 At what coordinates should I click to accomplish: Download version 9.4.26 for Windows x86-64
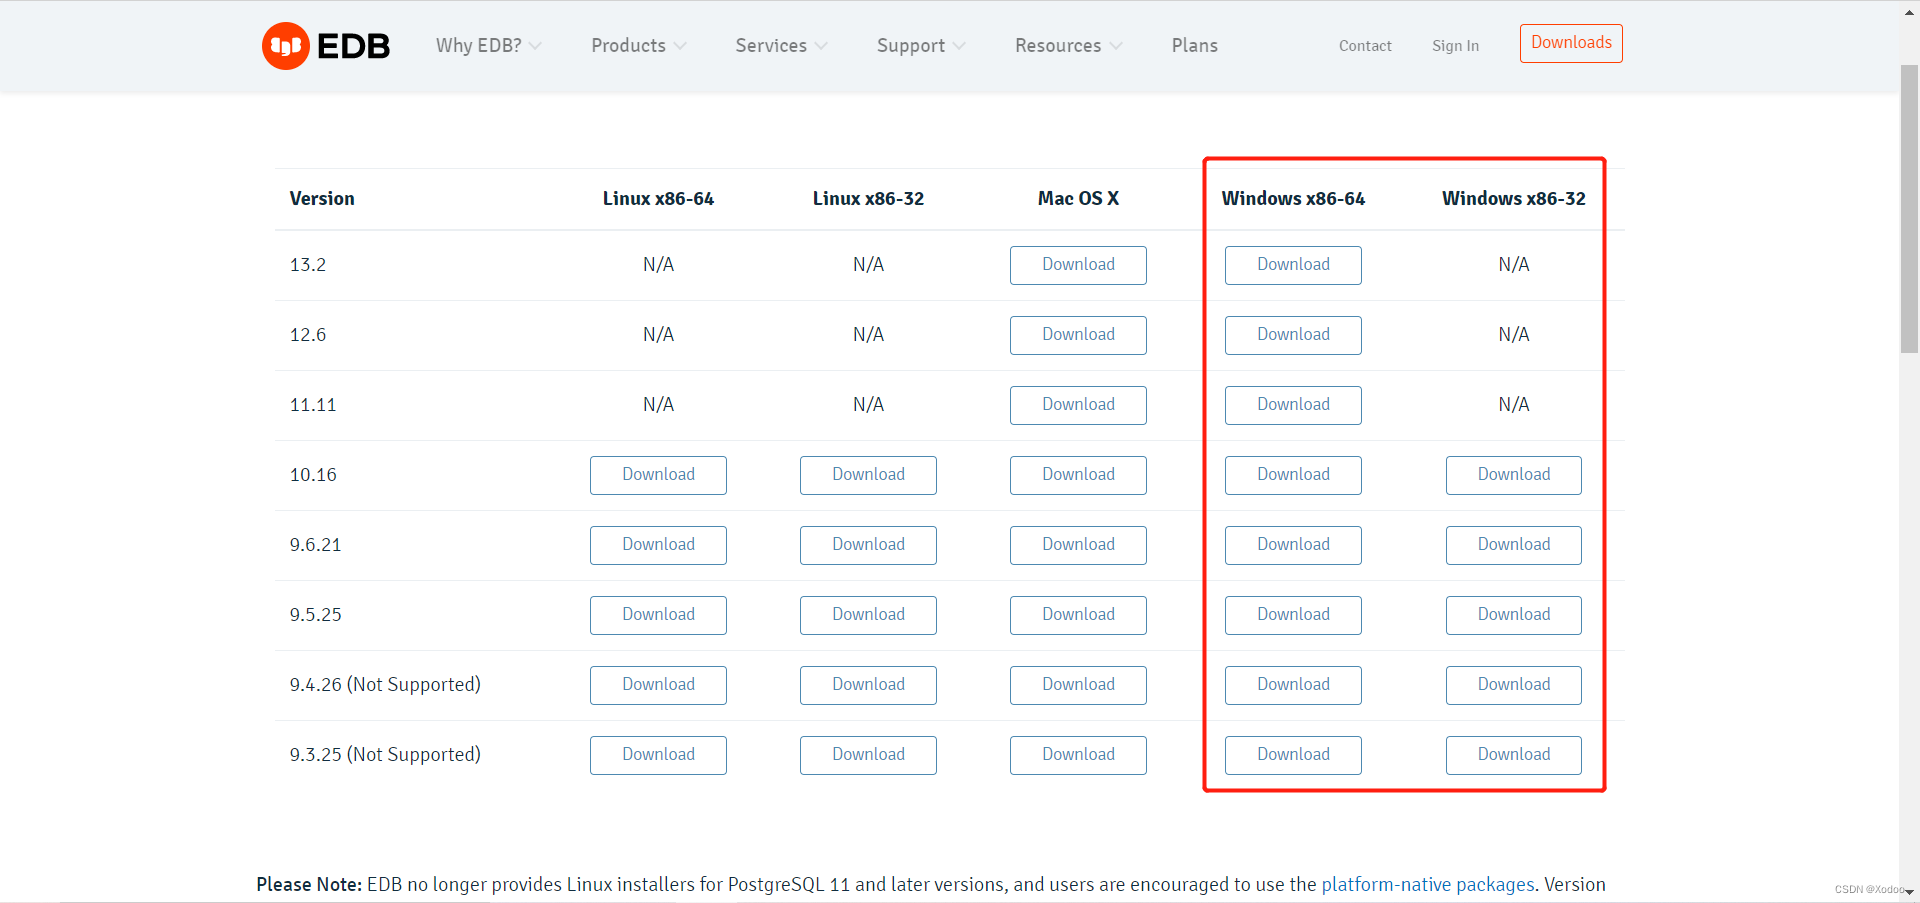pos(1293,685)
